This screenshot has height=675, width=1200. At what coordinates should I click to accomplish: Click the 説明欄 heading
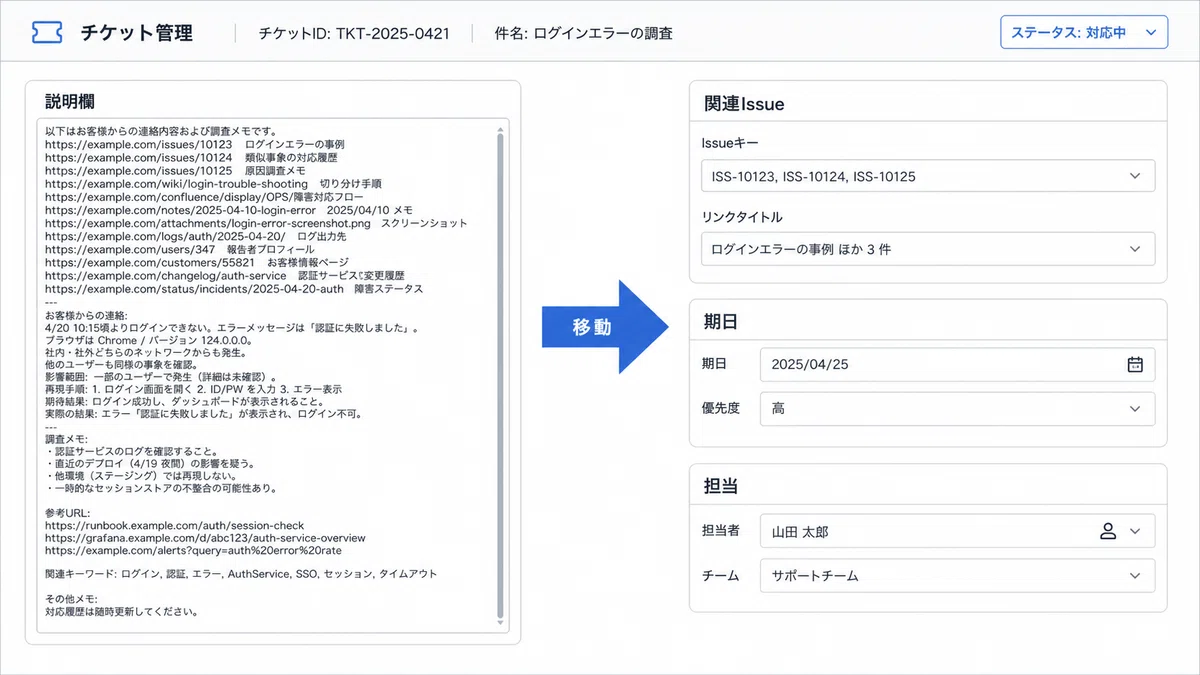(71, 102)
